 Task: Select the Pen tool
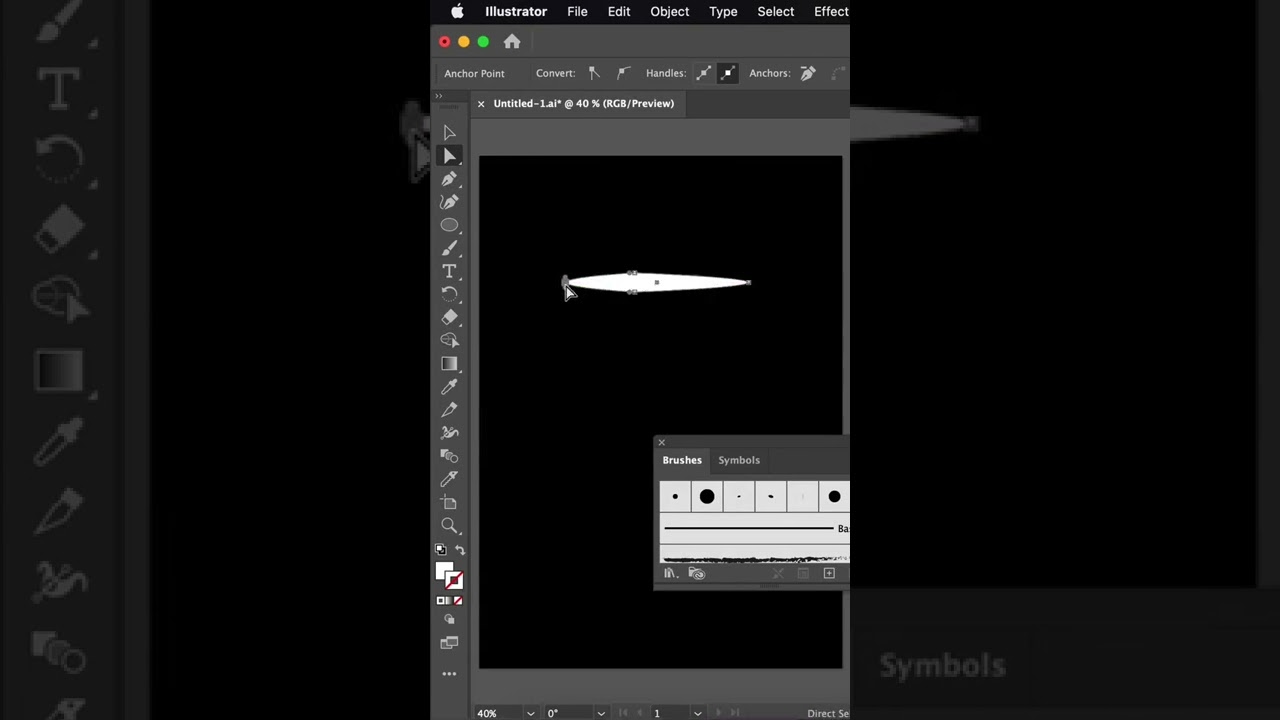click(x=449, y=179)
